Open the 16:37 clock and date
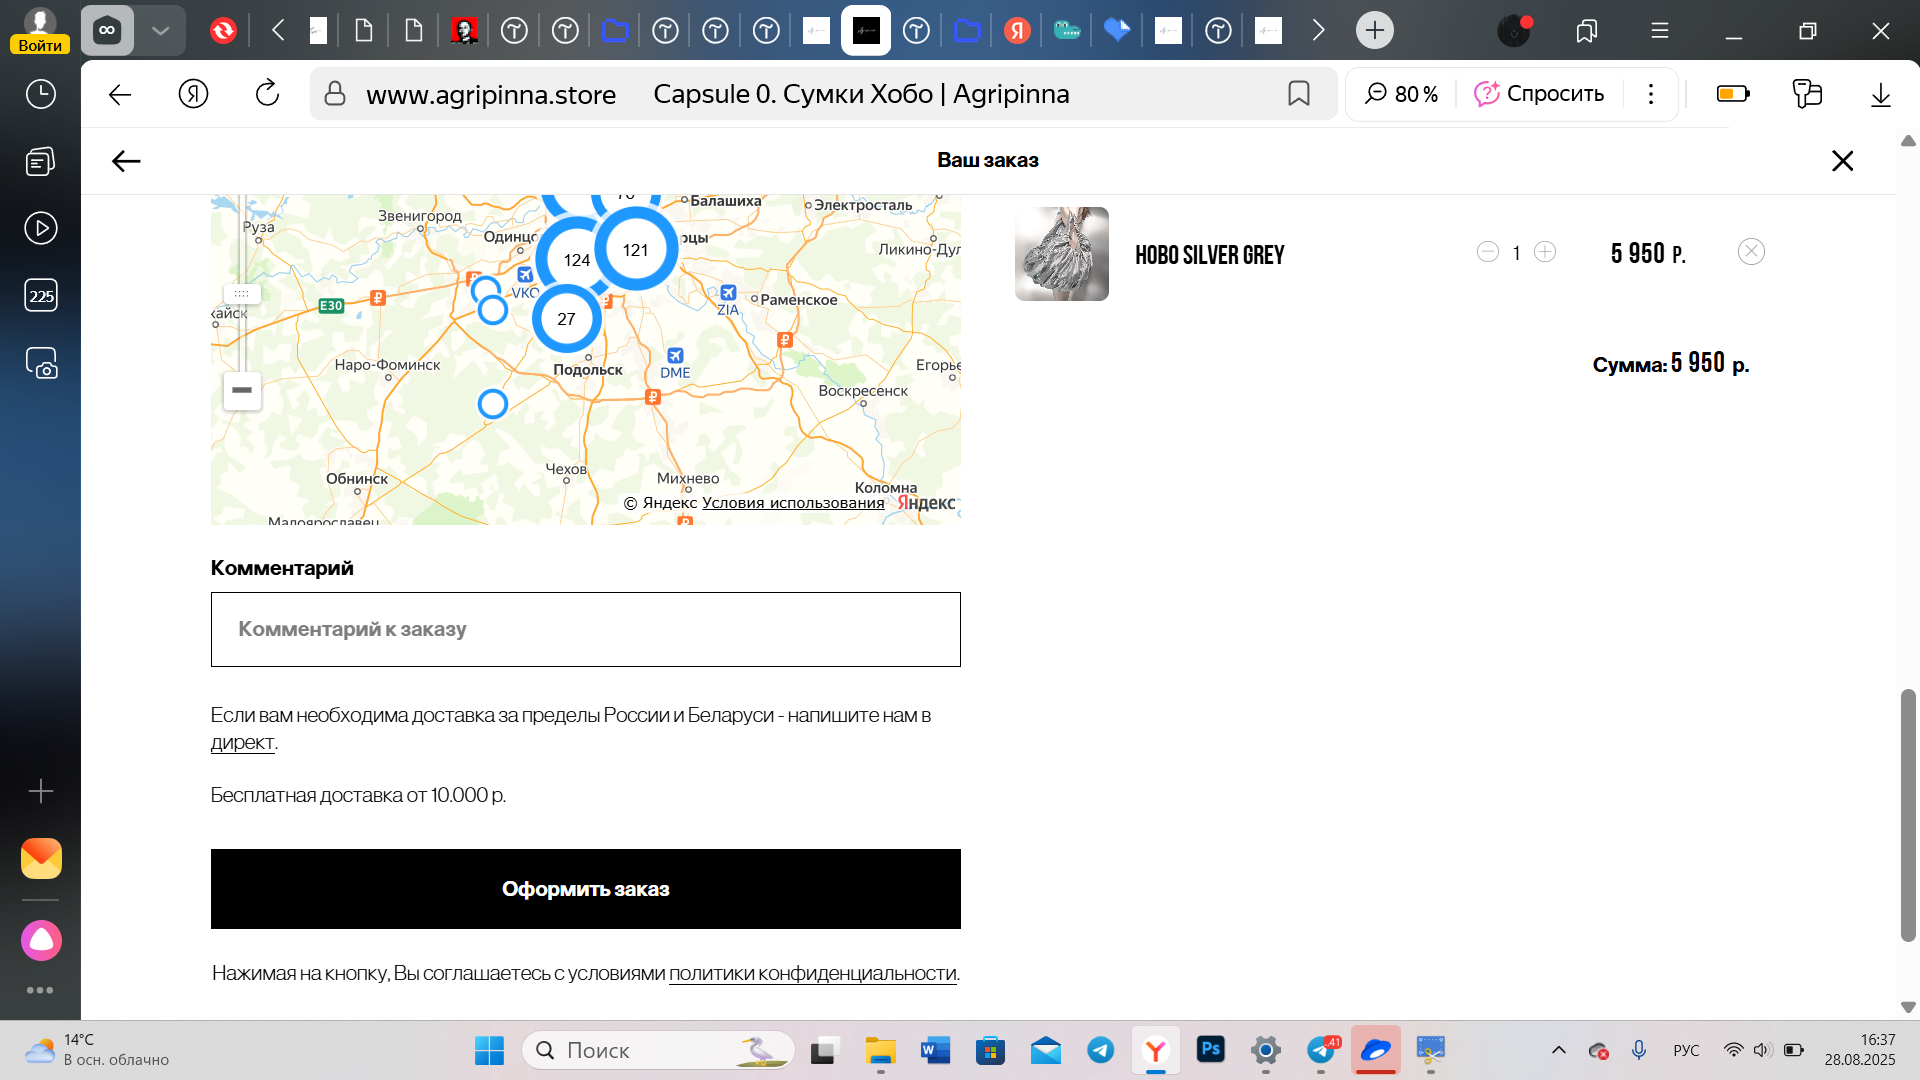Screen dimensions: 1920x1080 1860,1050
